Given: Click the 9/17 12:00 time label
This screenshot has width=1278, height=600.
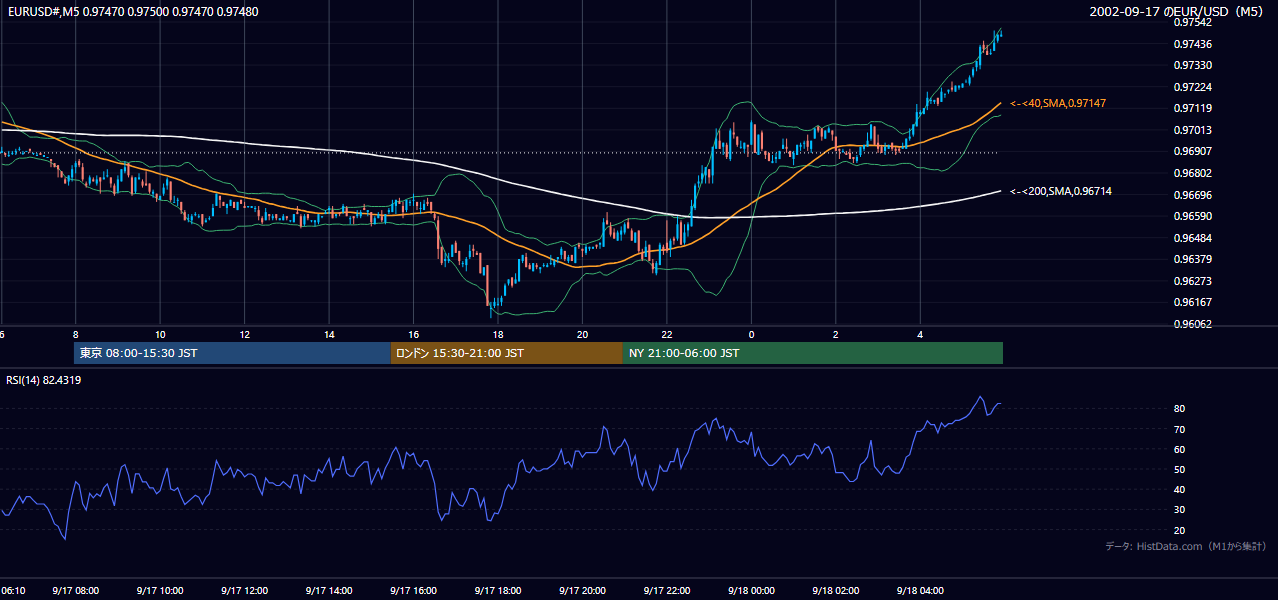Looking at the screenshot, I should pyautogui.click(x=244, y=591).
